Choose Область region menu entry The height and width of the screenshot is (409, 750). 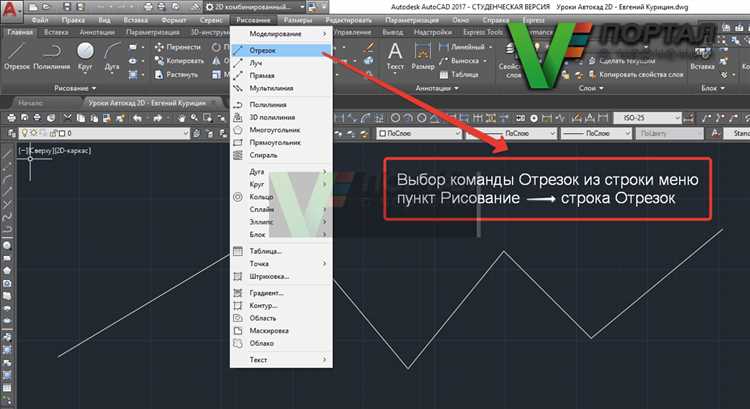click(x=281, y=318)
